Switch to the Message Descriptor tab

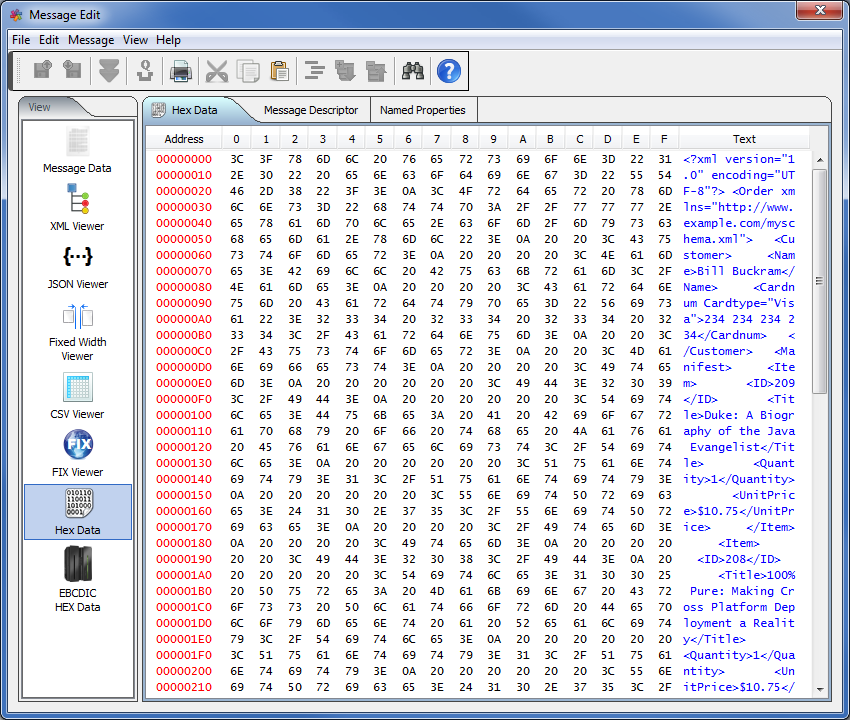(311, 110)
